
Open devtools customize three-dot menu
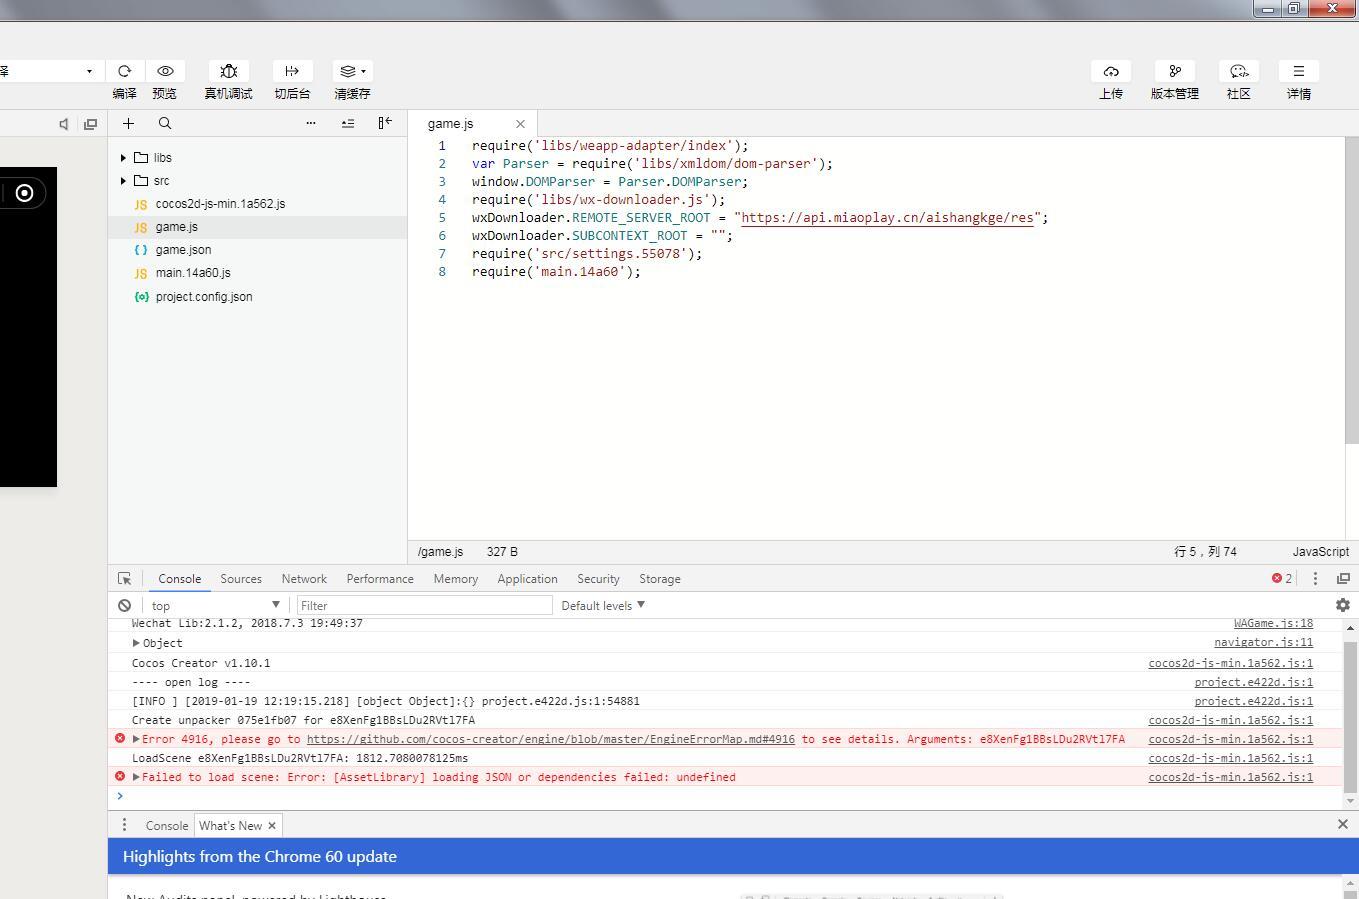[x=1315, y=579]
